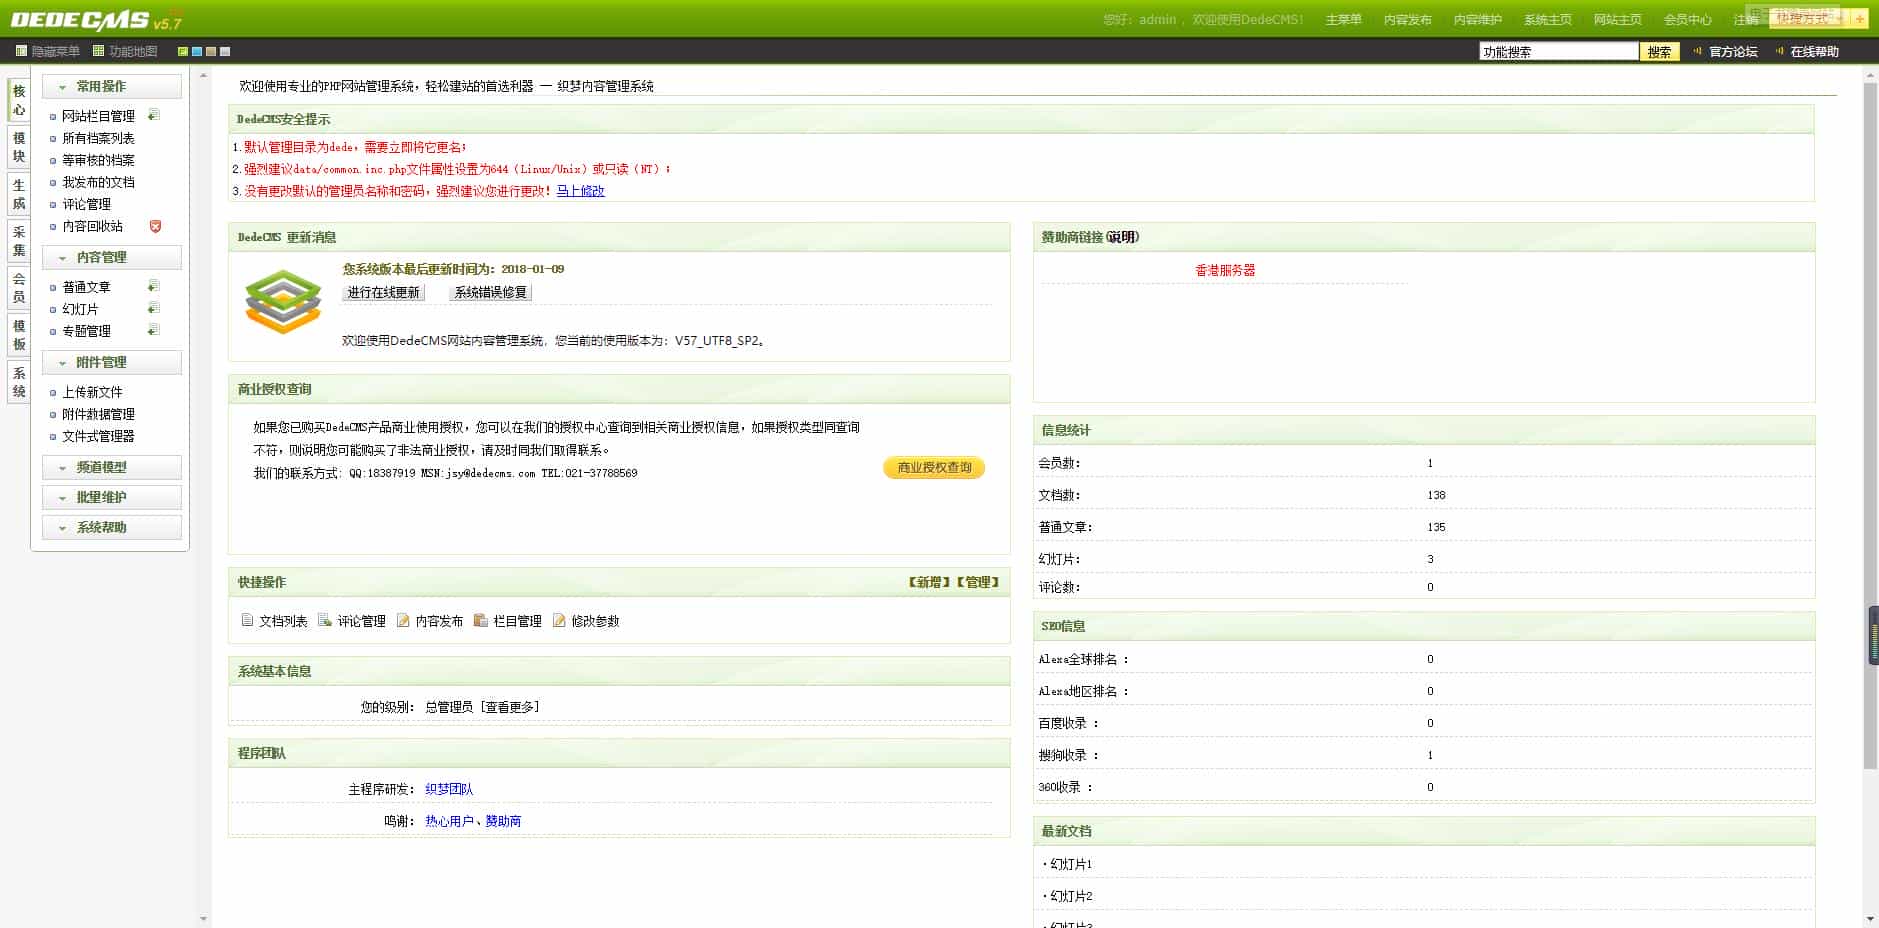Expand the 批量维护 menu section
The width and height of the screenshot is (1879, 928).
point(112,497)
